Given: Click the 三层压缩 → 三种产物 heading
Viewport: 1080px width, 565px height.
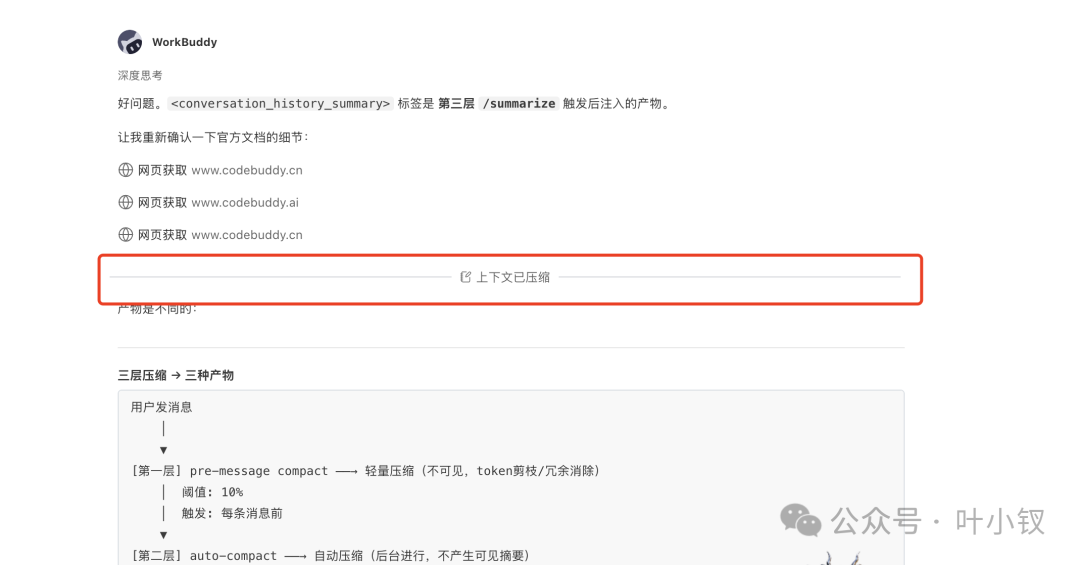Looking at the screenshot, I should [x=176, y=376].
